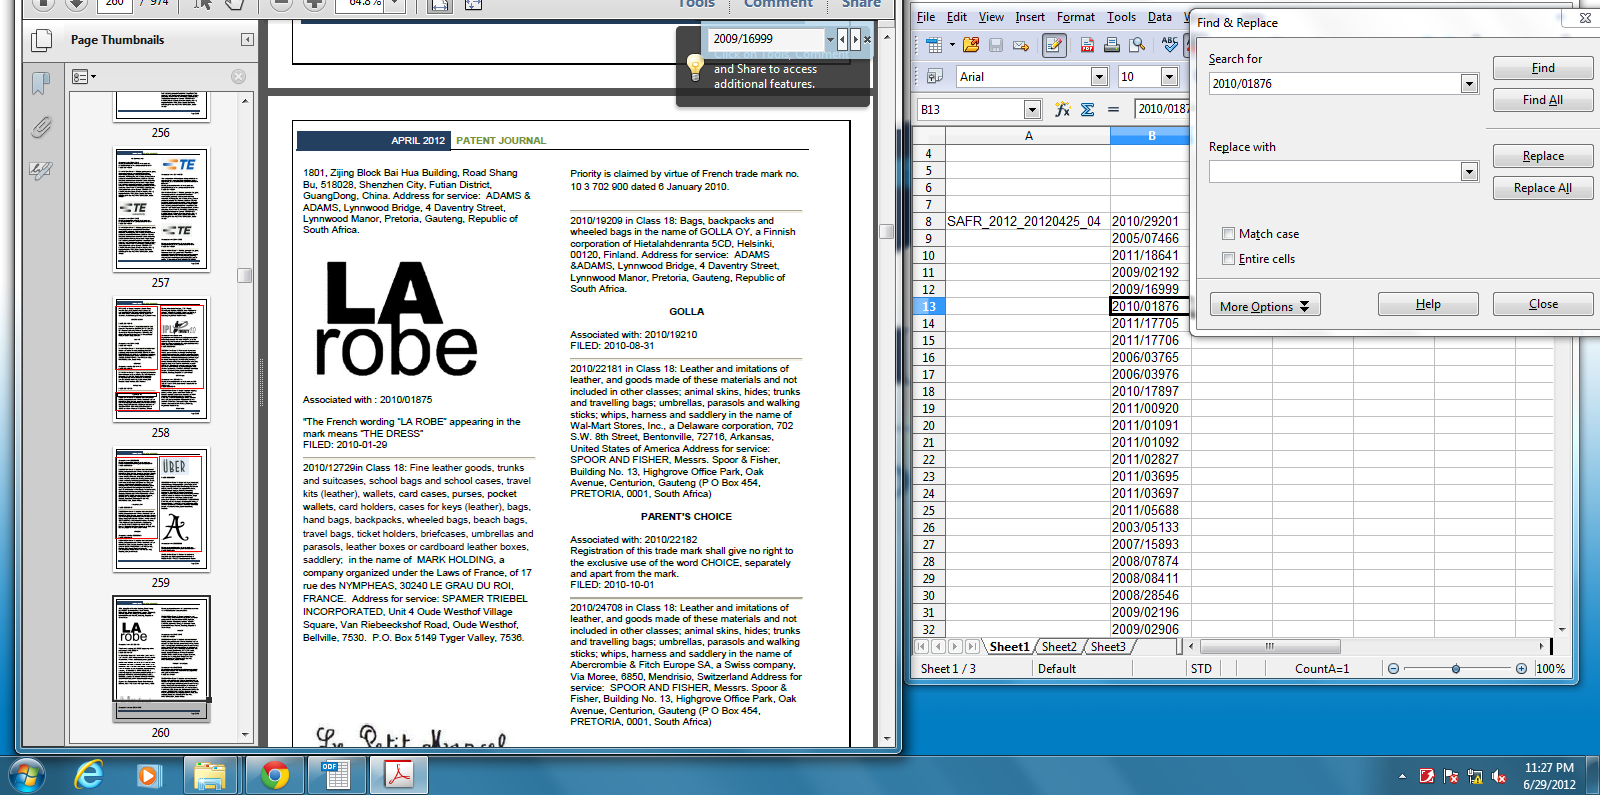Collapse the Page Thumbnails navigation pane
The height and width of the screenshot is (795, 1600).
[x=247, y=40]
